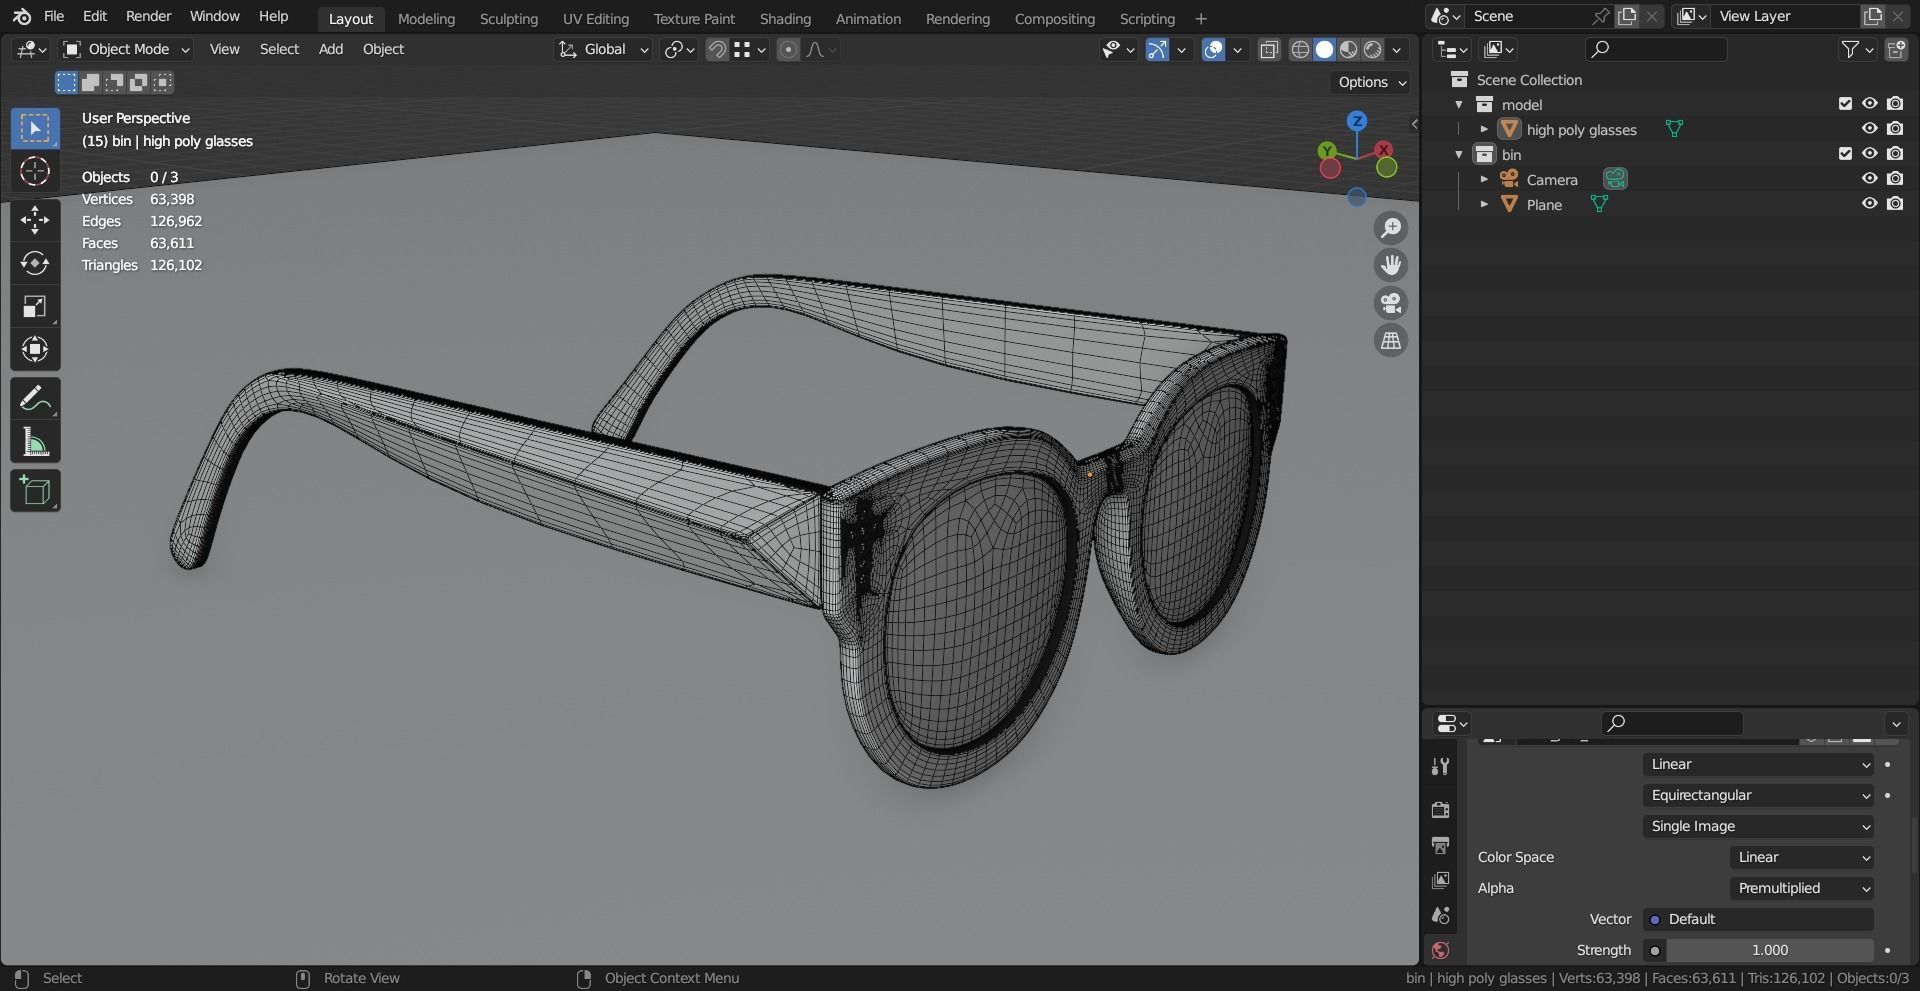Image resolution: width=1920 pixels, height=991 pixels.
Task: Click the Z axis on navigation gizmo
Action: [1357, 121]
